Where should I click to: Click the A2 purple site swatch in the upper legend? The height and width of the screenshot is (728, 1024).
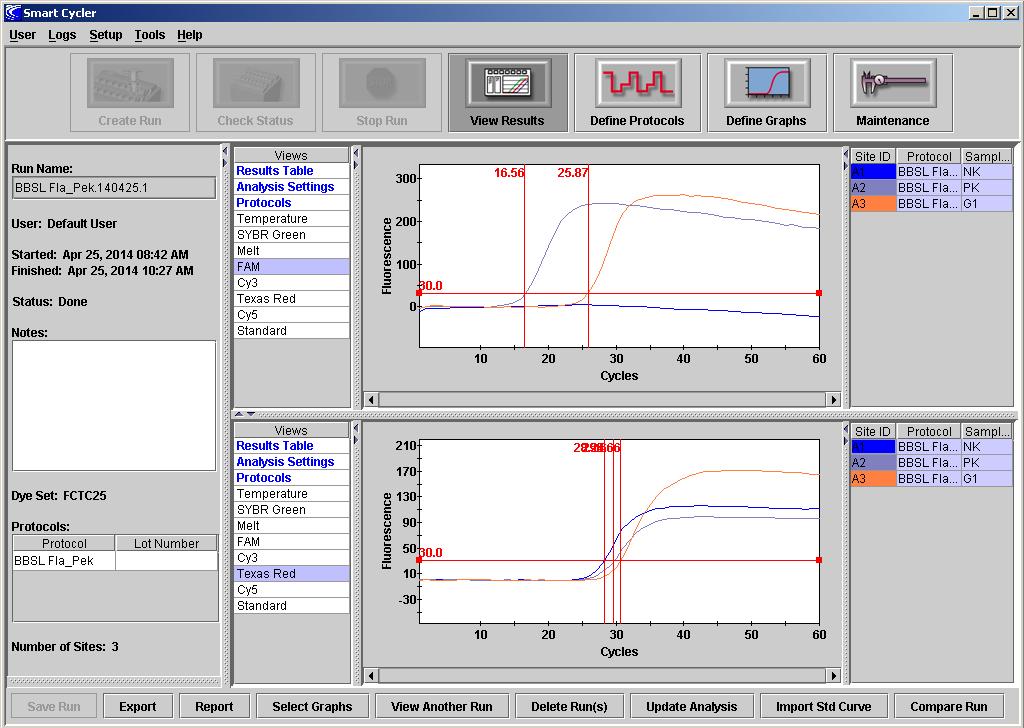tap(873, 188)
